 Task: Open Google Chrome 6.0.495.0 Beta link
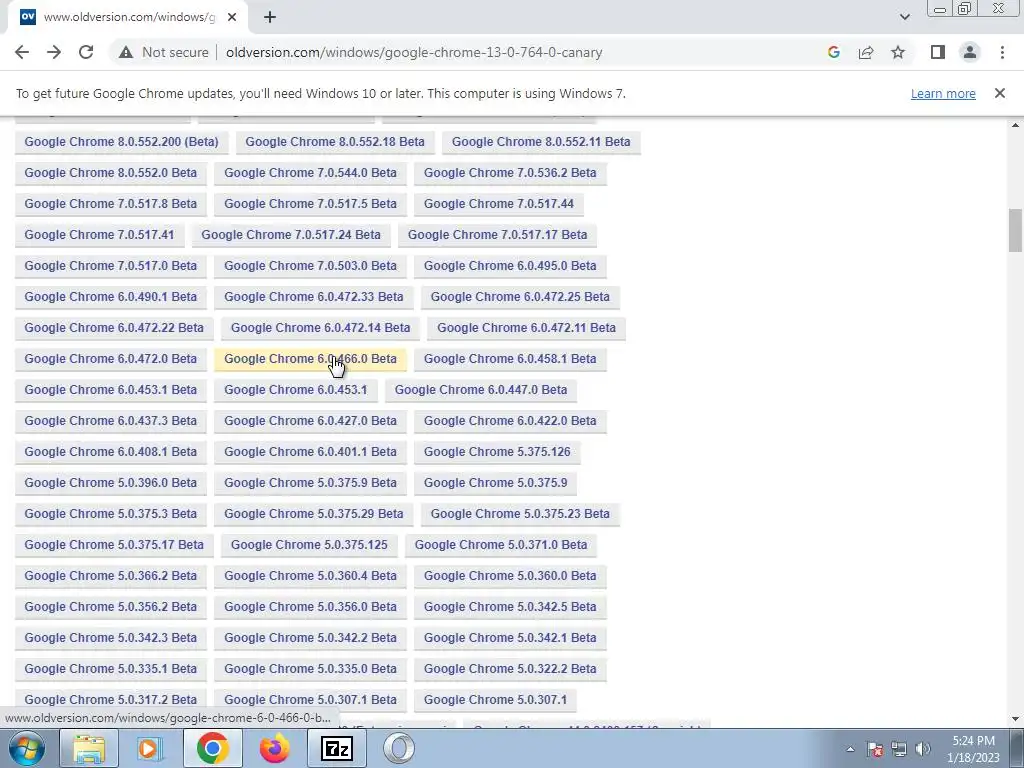(x=510, y=266)
